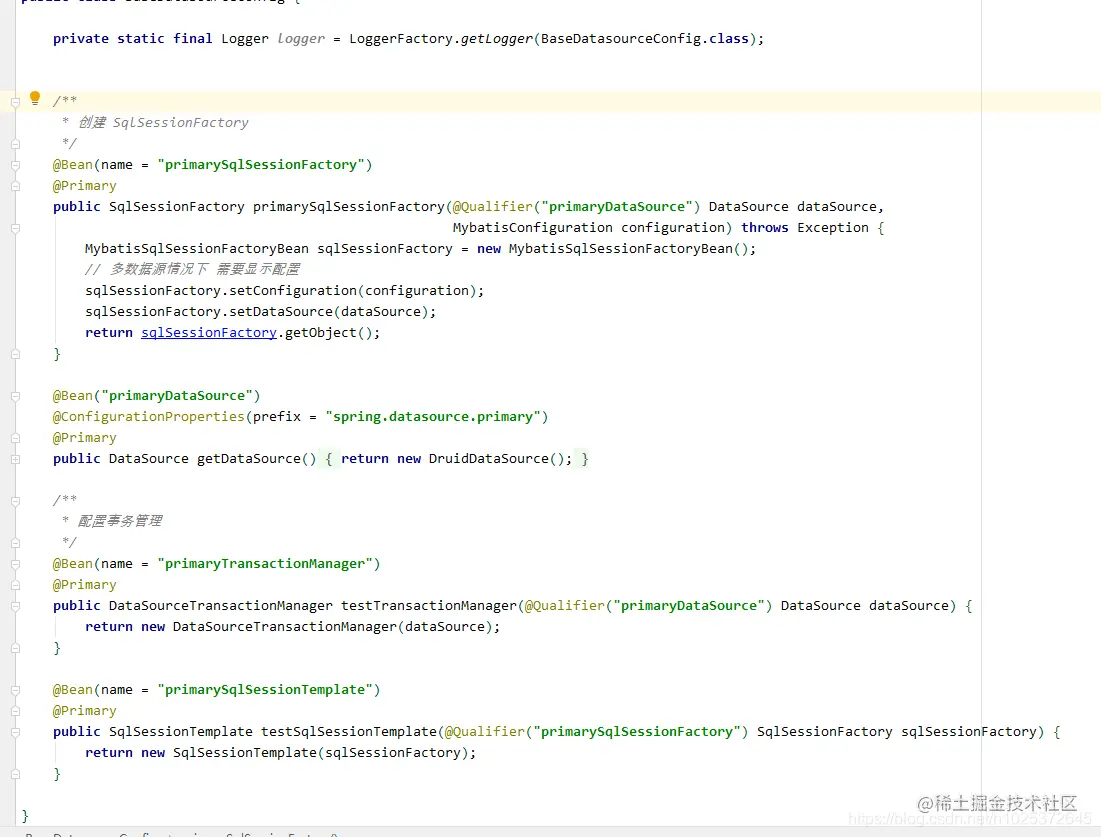Click the "primaryTransactionManager" bean name string
This screenshot has height=837, width=1101.
(265, 563)
